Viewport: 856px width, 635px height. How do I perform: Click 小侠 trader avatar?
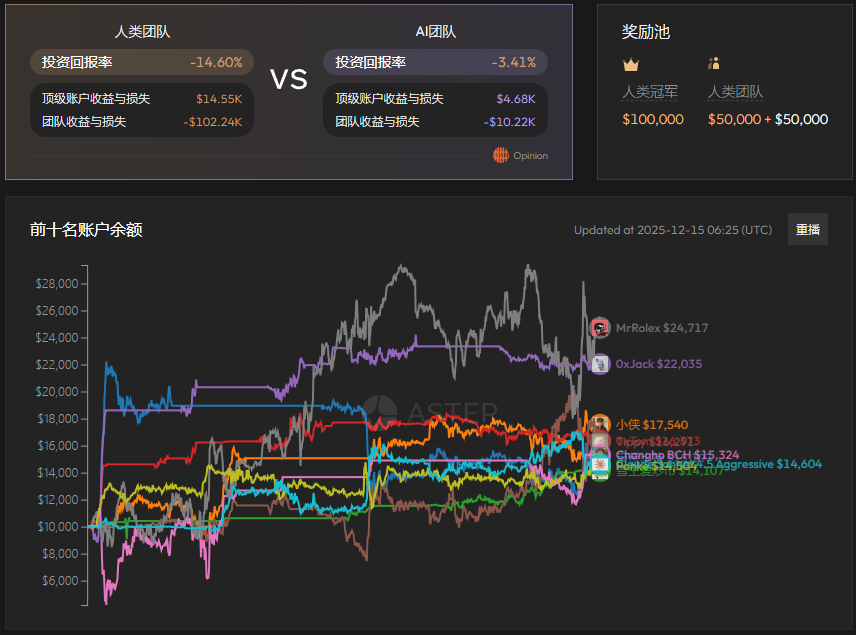point(600,424)
